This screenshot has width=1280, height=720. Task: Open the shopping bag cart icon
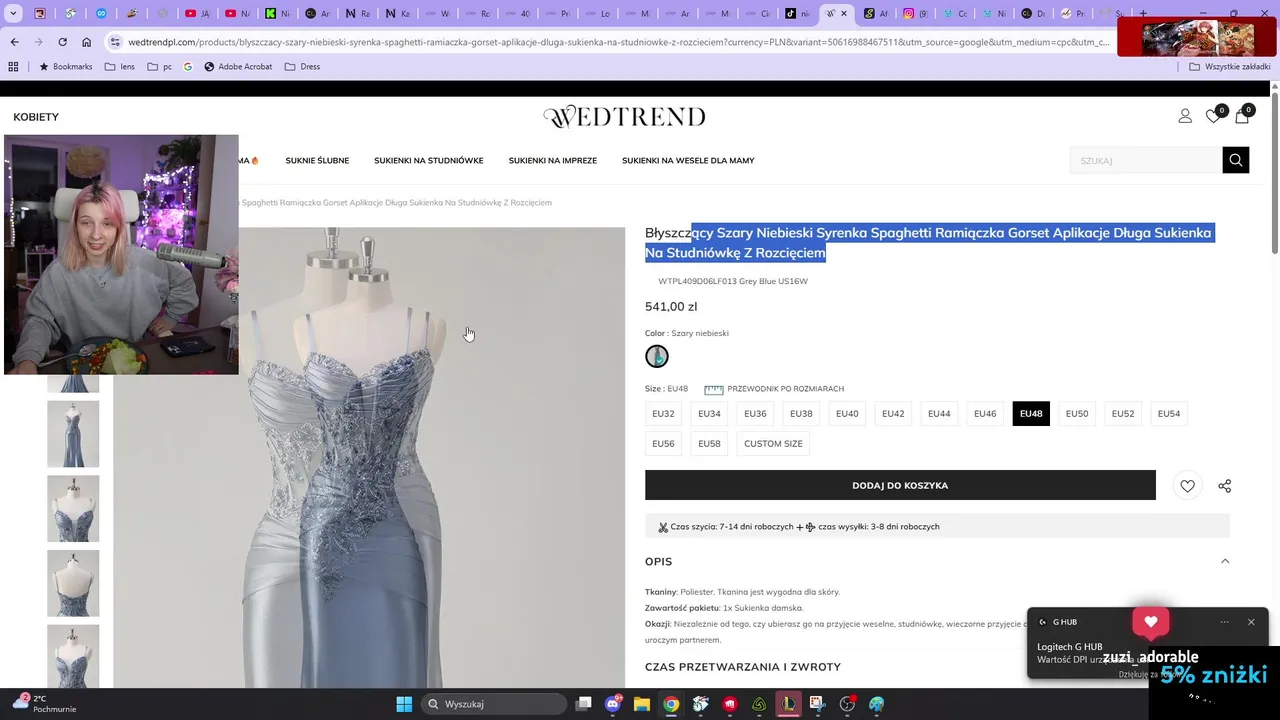tap(1242, 116)
